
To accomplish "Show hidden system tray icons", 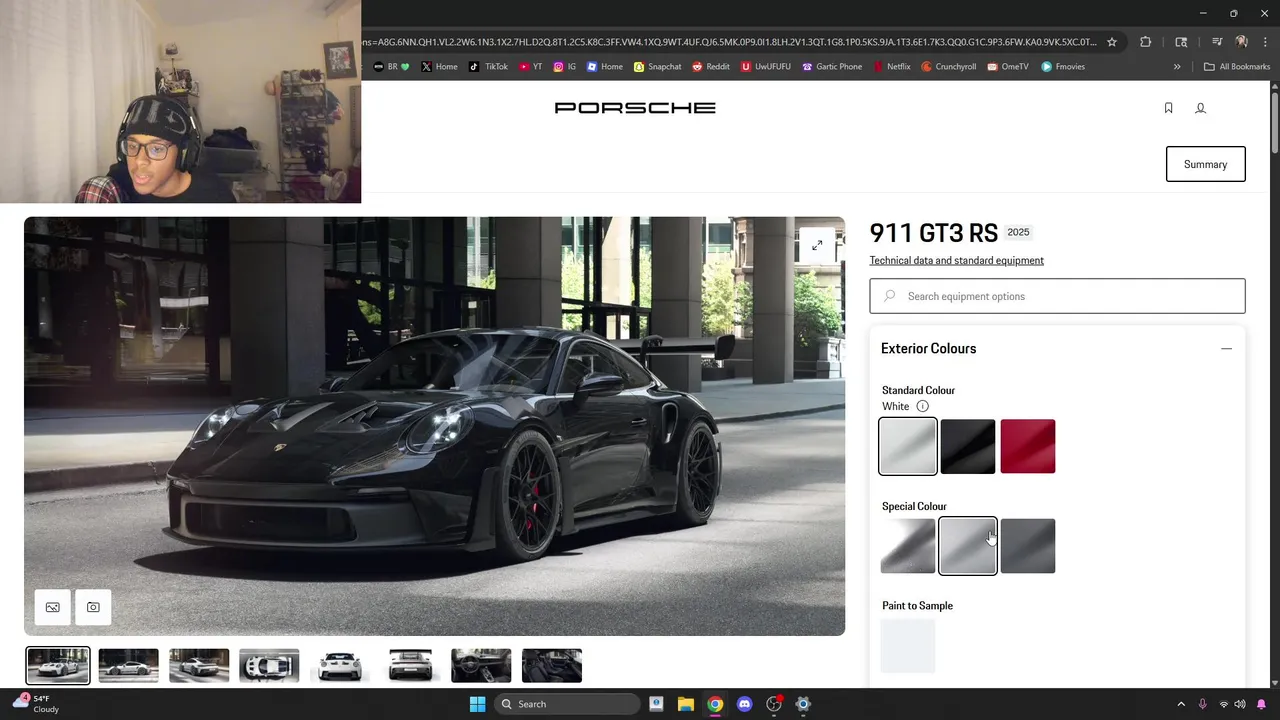I will click(x=1181, y=704).
